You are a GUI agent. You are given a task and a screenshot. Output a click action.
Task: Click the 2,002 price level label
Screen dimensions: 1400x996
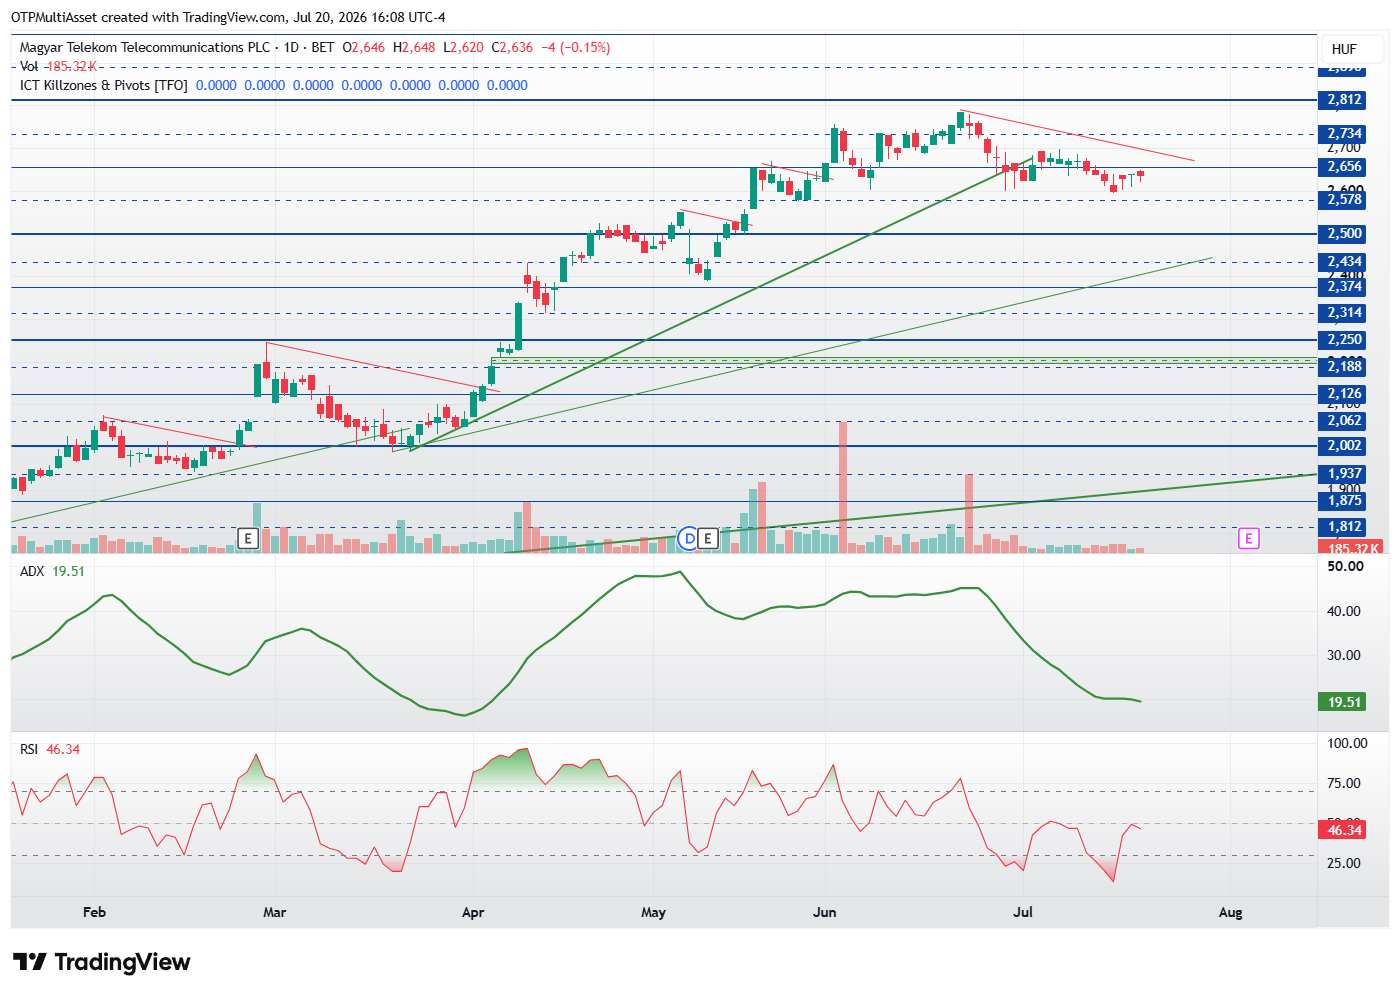[x=1344, y=446]
